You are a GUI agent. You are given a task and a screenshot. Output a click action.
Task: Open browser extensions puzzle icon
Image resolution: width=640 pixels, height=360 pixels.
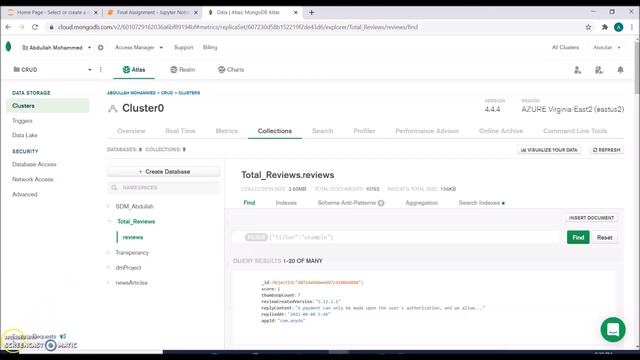click(x=604, y=27)
